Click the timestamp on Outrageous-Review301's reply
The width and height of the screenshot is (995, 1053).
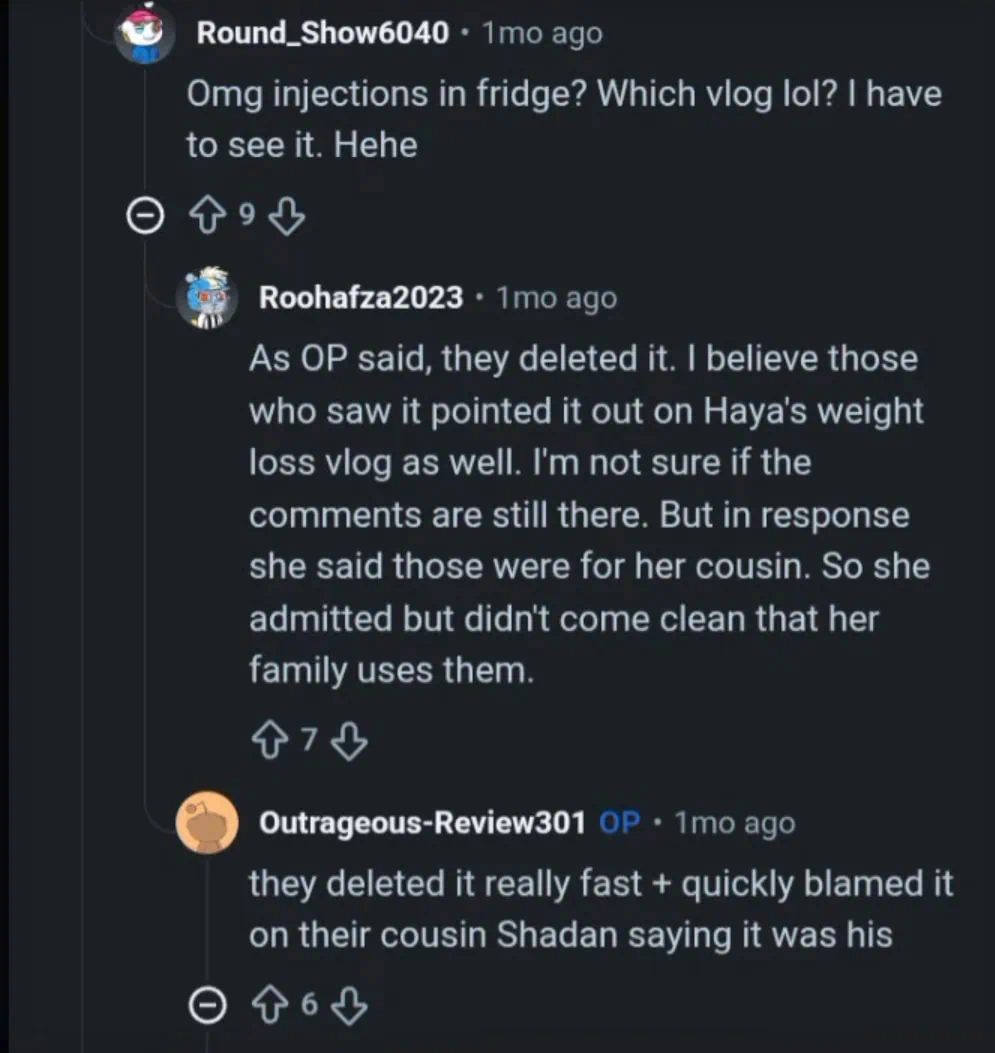pos(734,823)
